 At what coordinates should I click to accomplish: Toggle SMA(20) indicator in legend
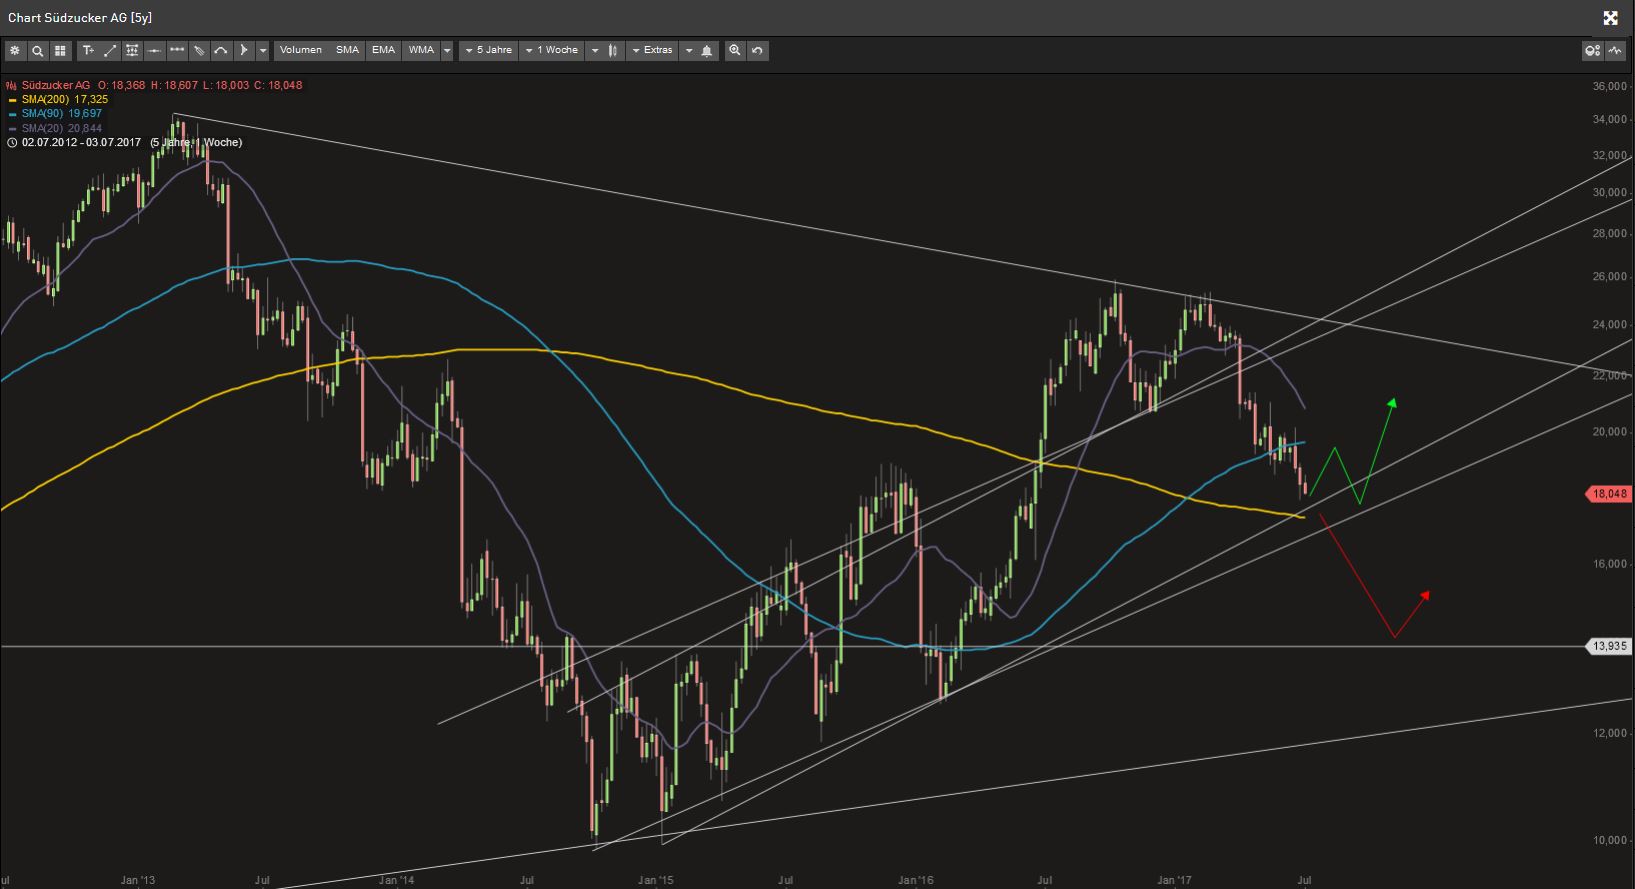[x=61, y=128]
